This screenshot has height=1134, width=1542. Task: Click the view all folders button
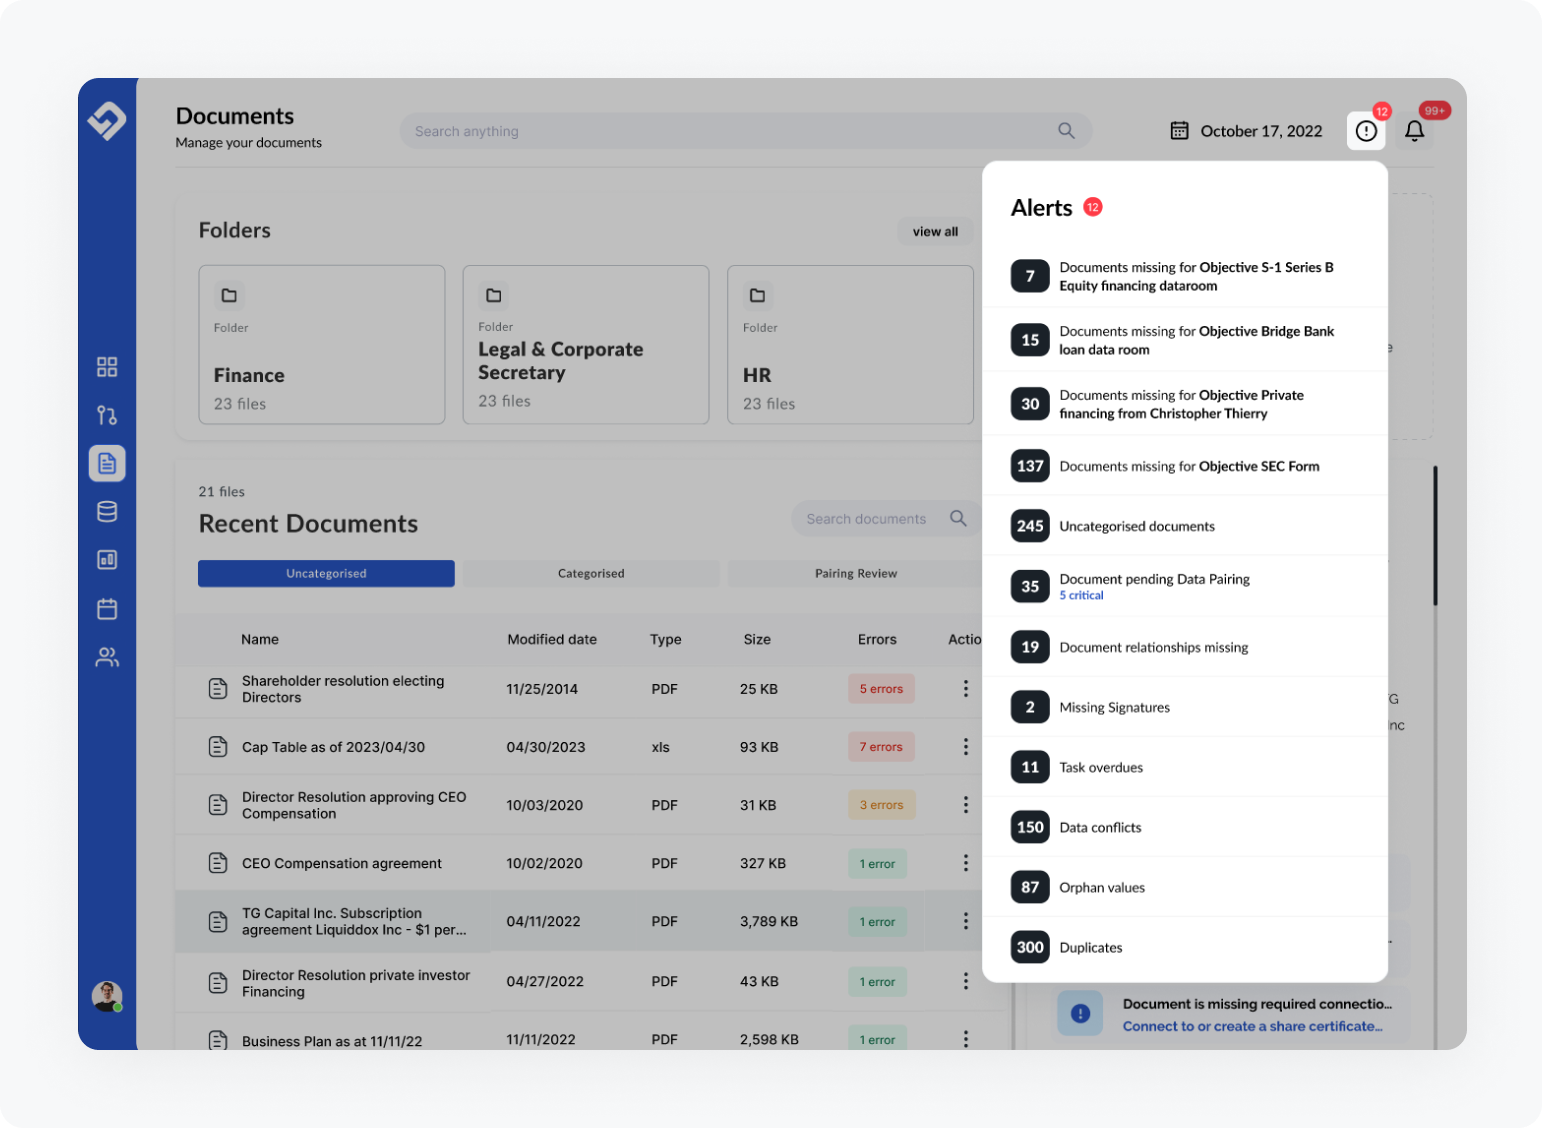pyautogui.click(x=935, y=231)
